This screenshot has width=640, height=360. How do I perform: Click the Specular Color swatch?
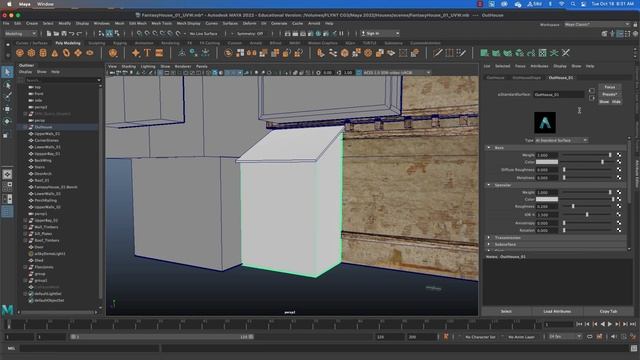tap(547, 199)
